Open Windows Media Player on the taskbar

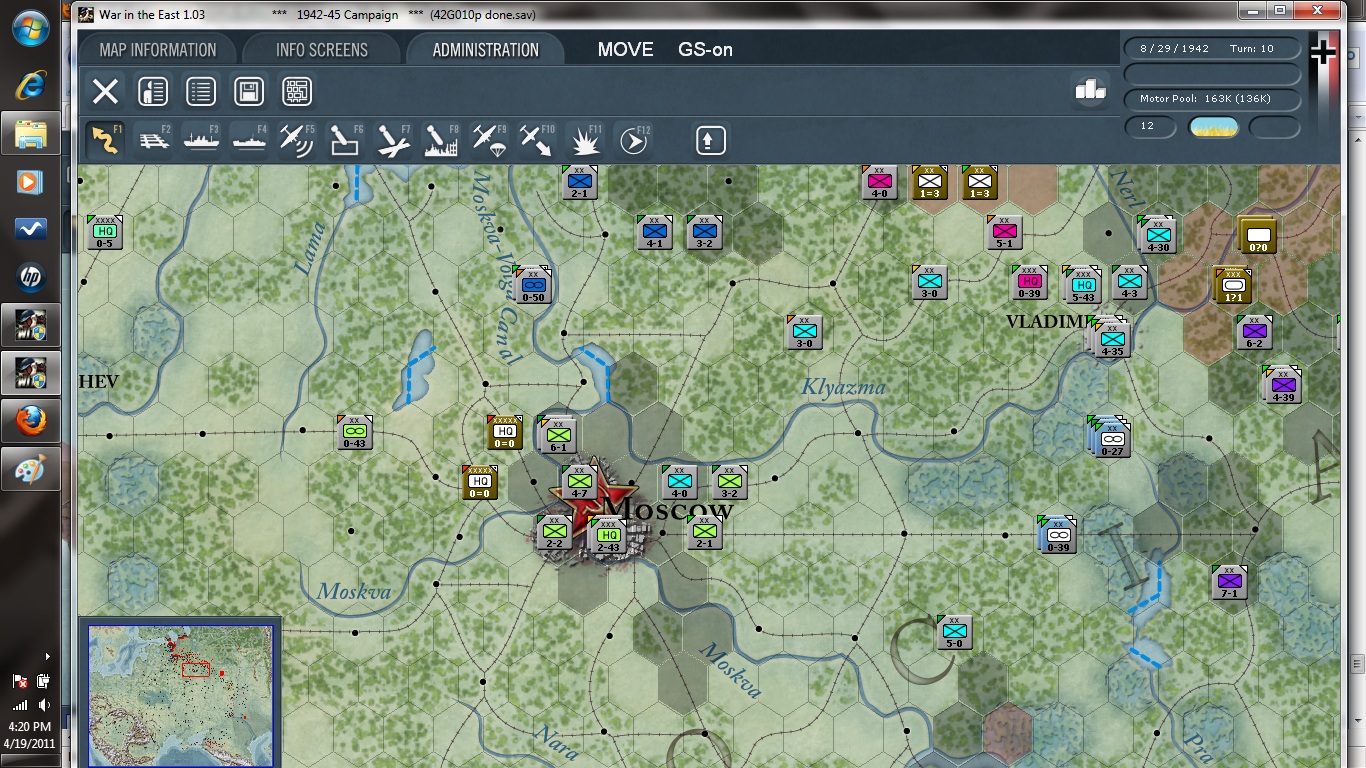click(31, 181)
